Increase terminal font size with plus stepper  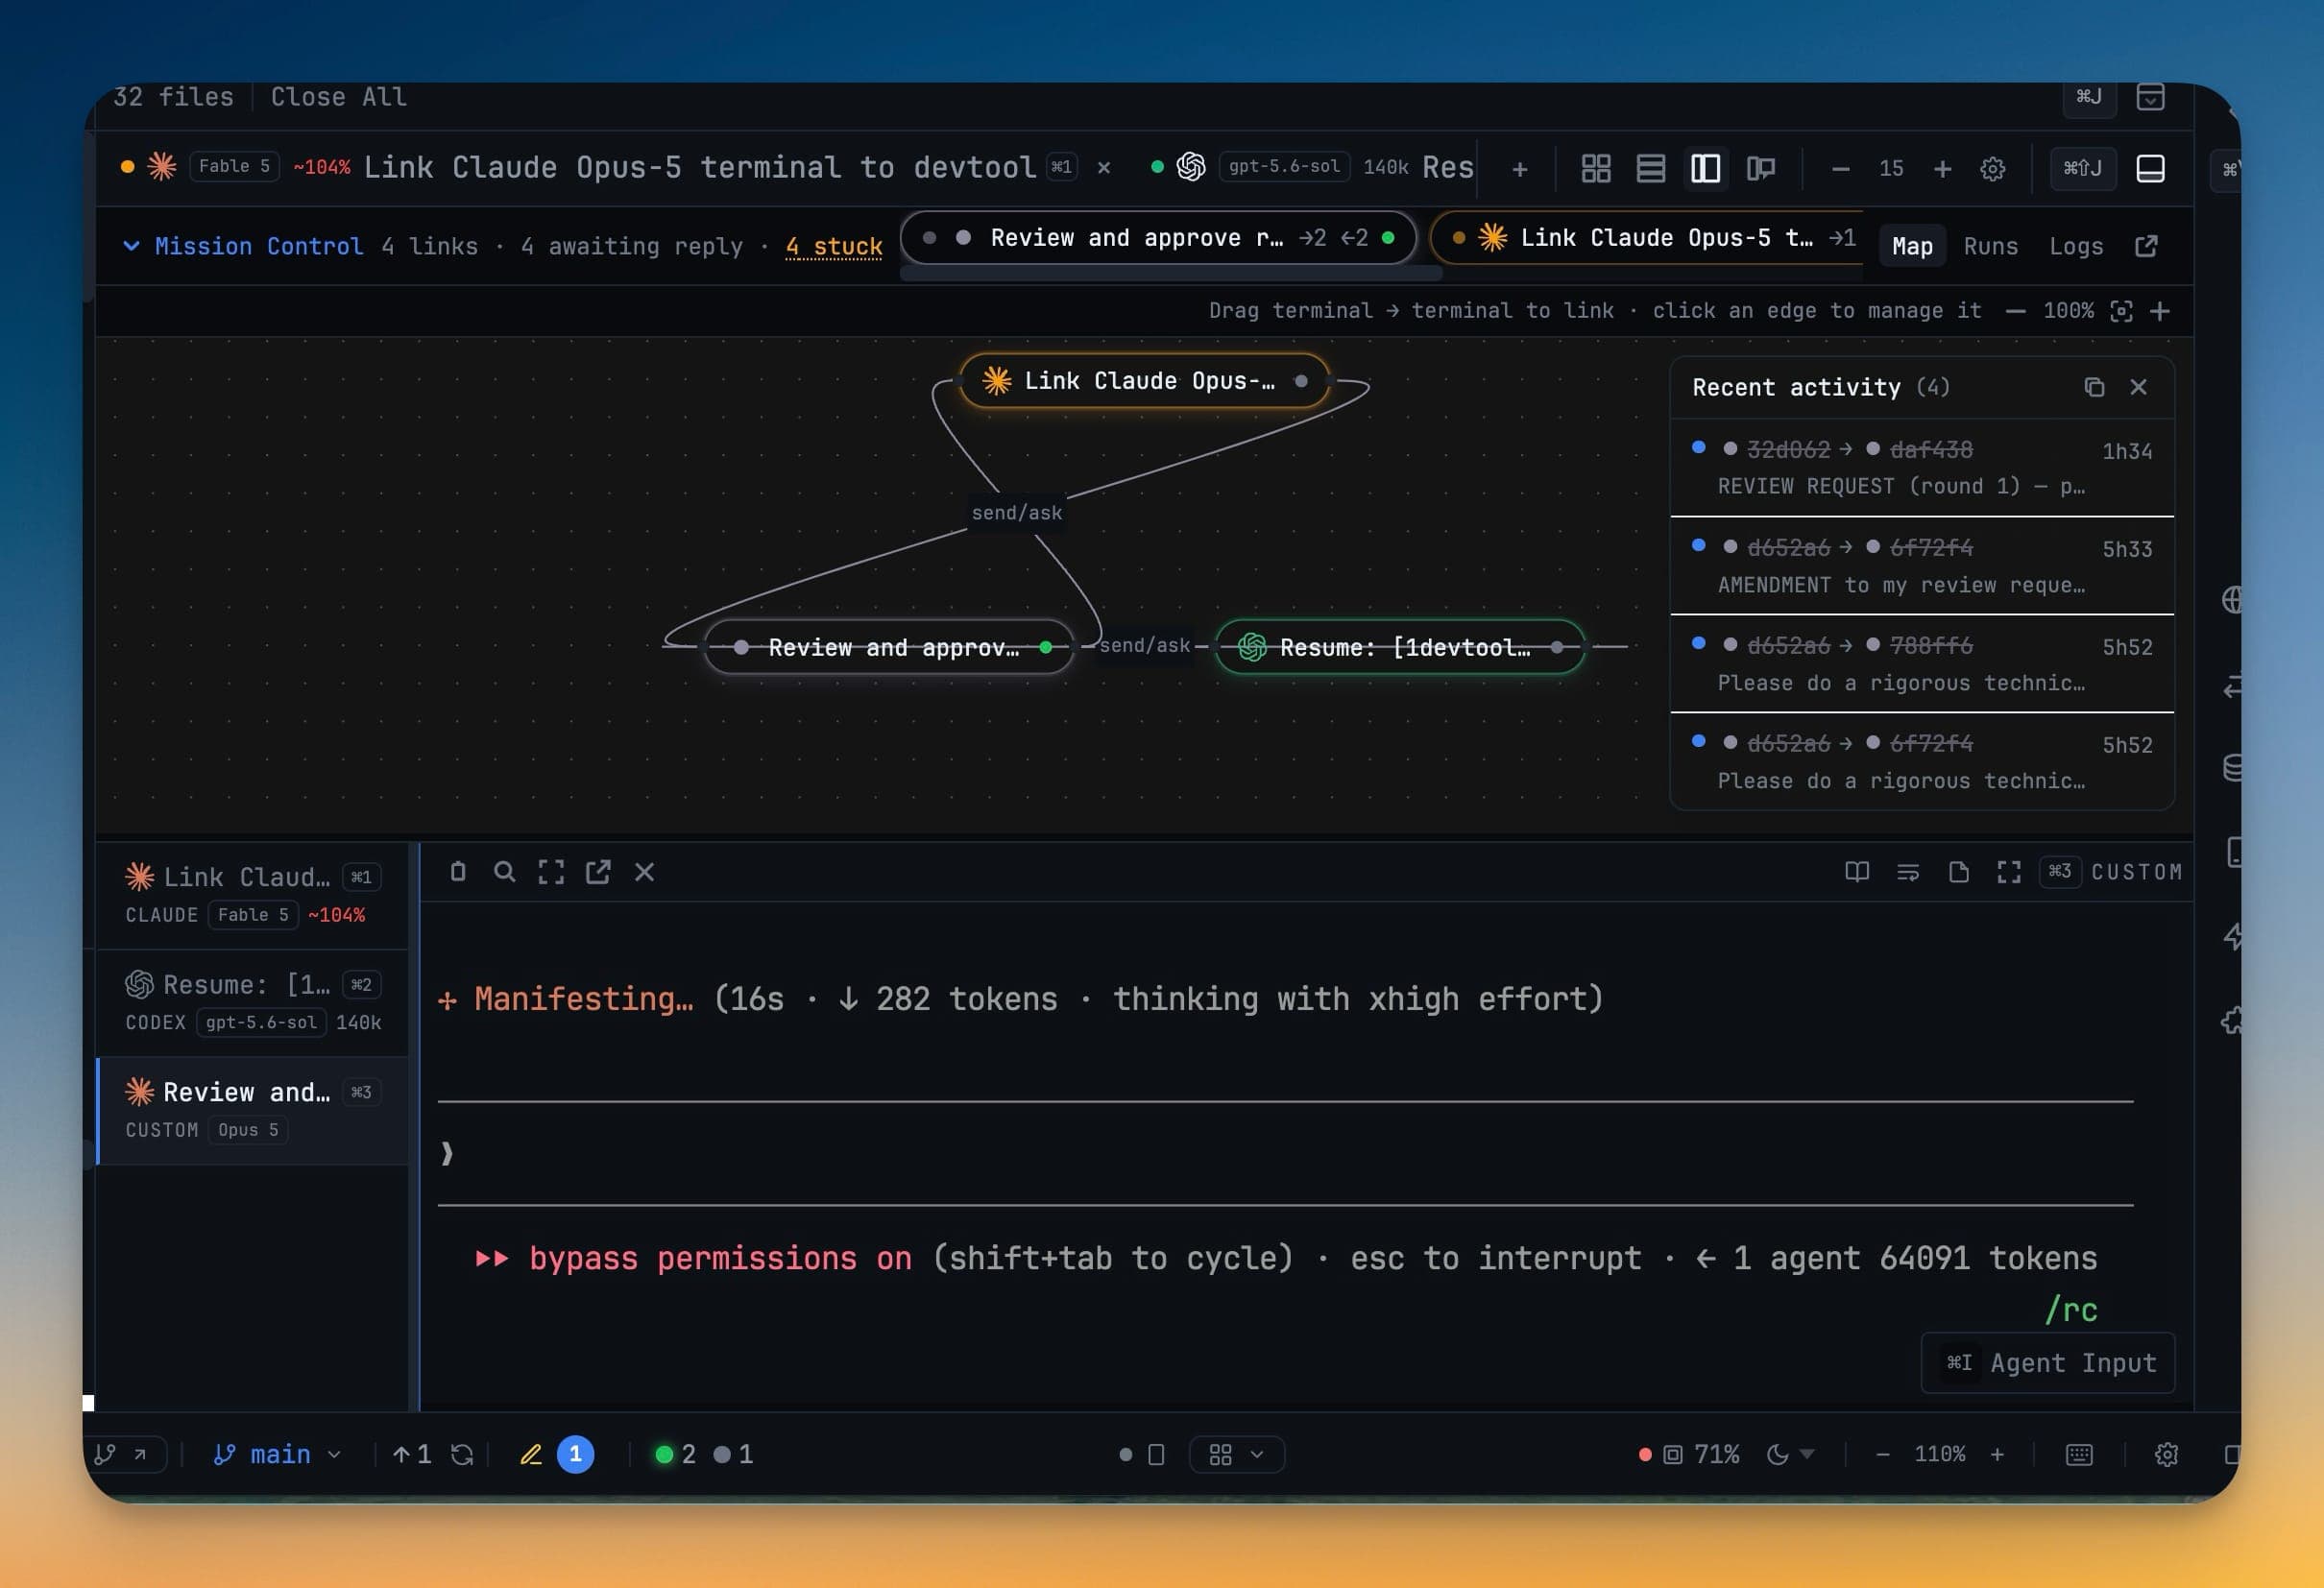(x=1942, y=169)
